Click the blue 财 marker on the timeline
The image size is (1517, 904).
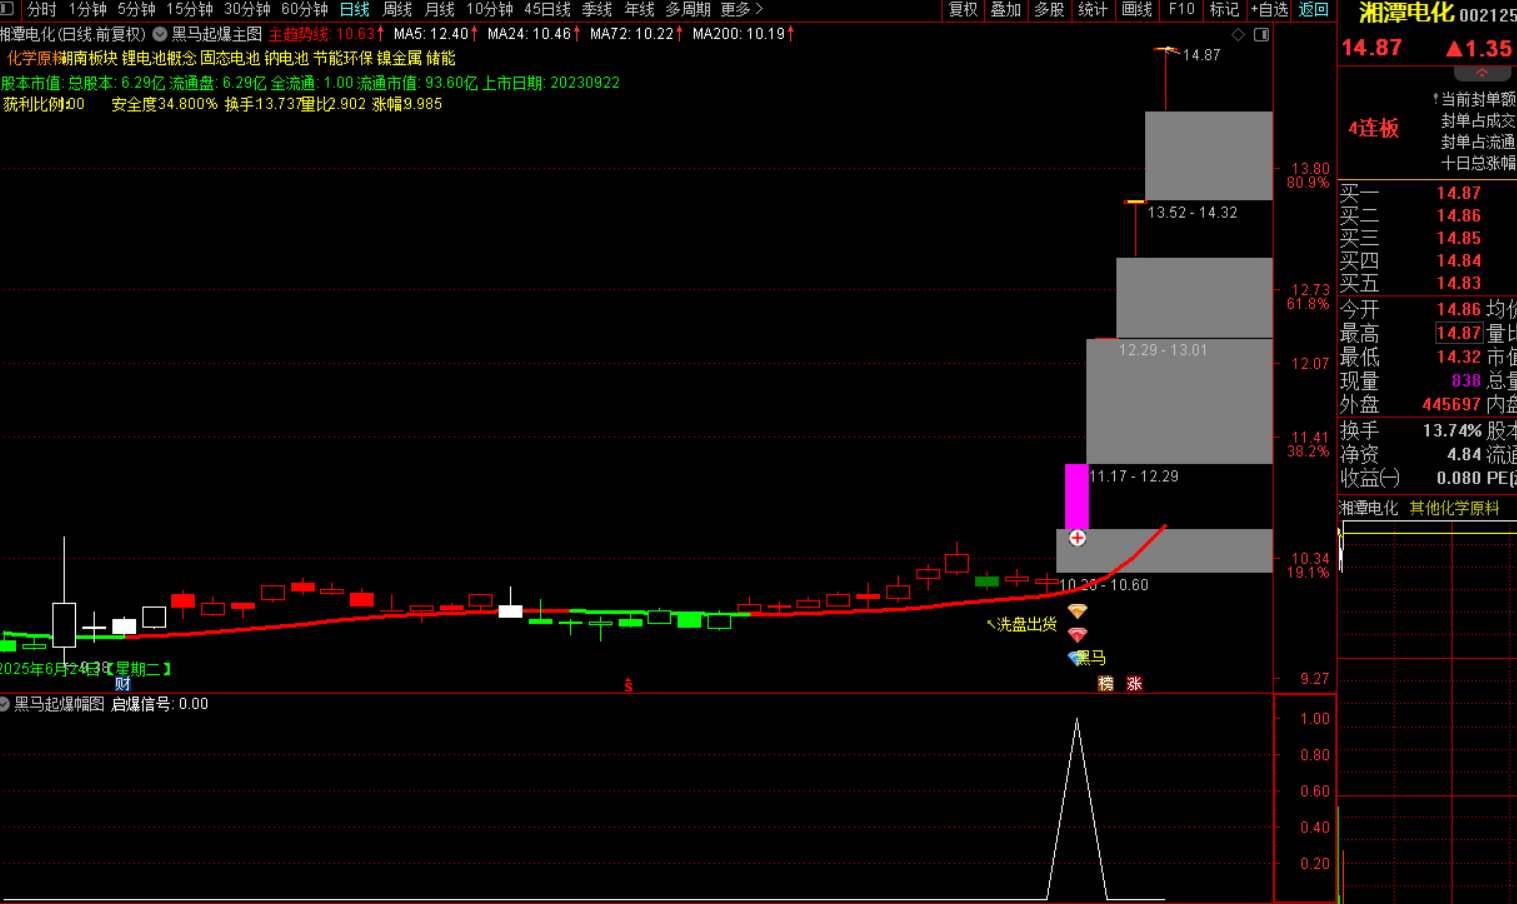click(123, 684)
